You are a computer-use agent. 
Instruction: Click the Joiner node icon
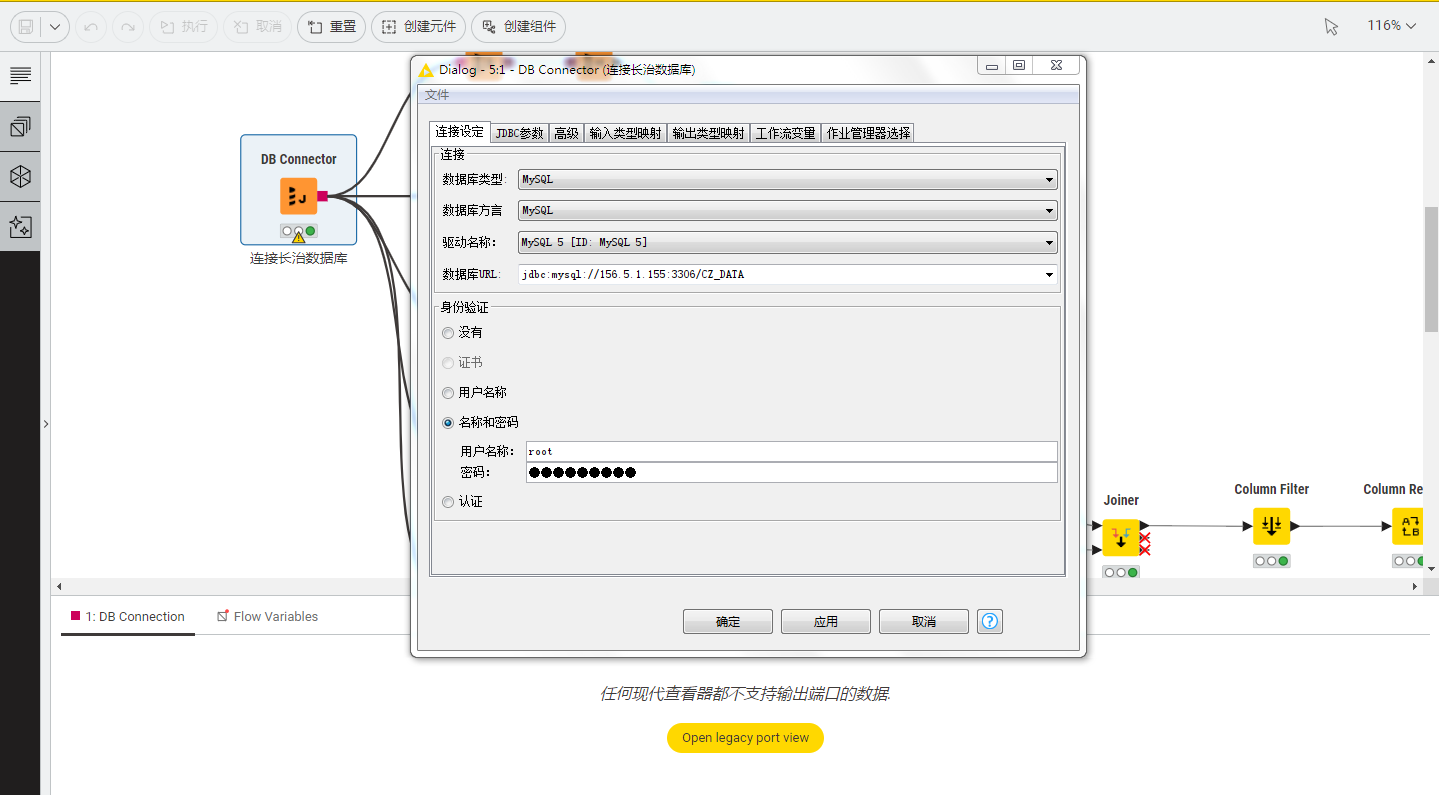coord(1121,537)
